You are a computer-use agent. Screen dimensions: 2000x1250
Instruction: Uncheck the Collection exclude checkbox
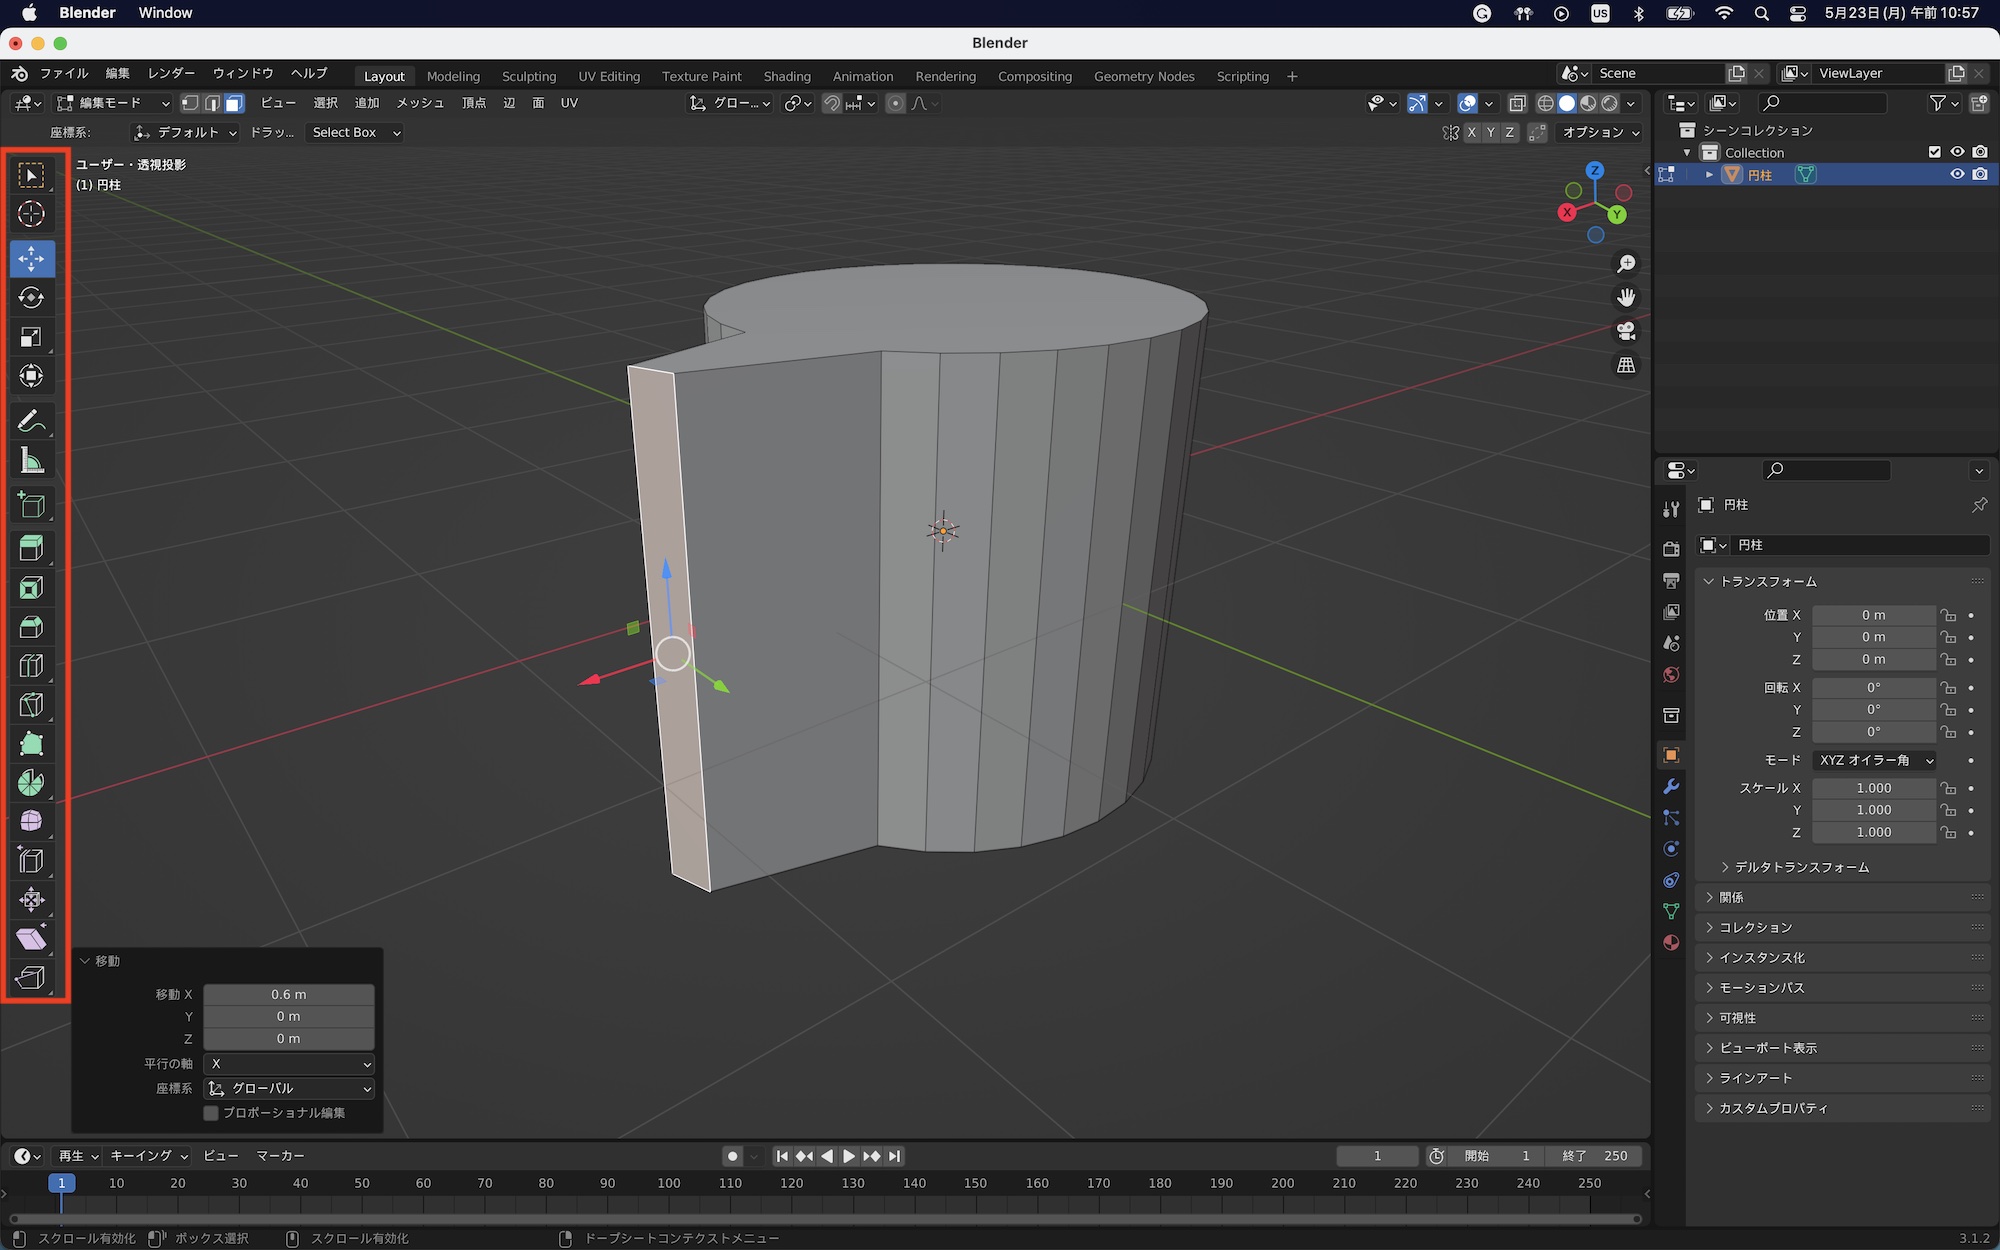pos(1934,152)
